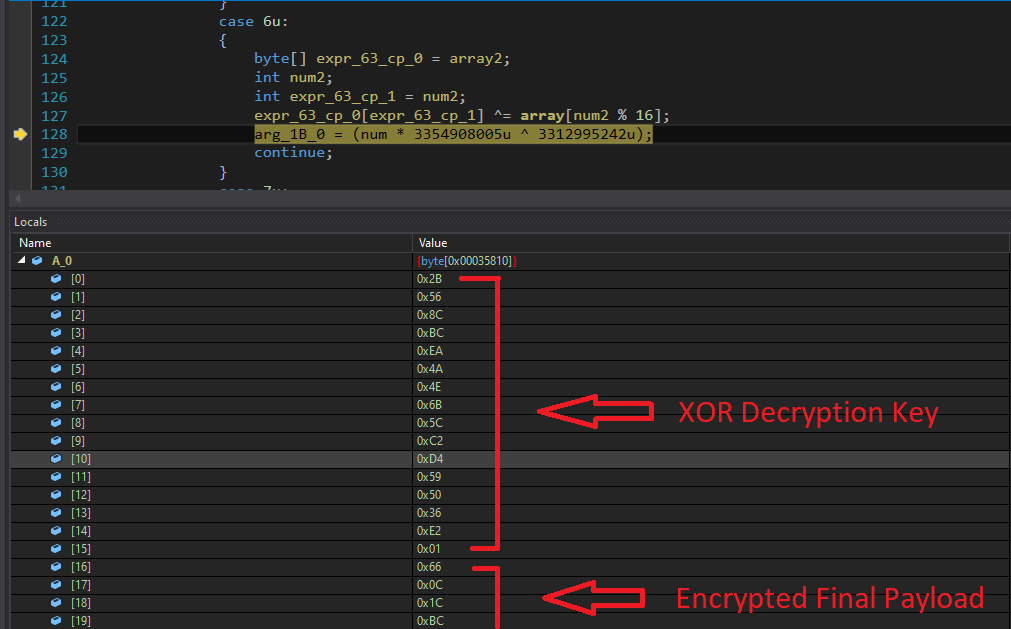Screen dimensions: 1011x629
Task: Click the A_0 variable cube icon
Action: click(37, 260)
